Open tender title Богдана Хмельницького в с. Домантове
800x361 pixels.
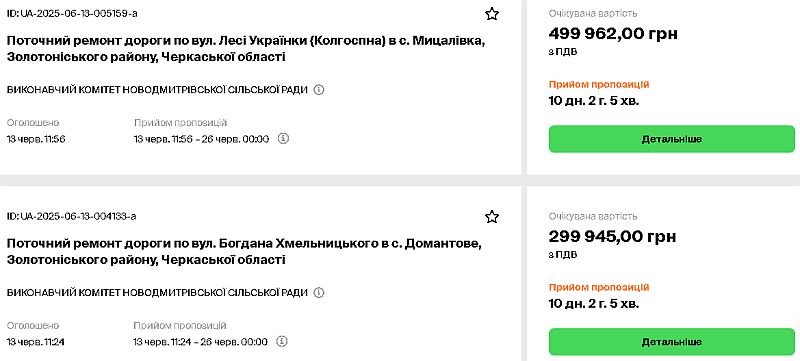pos(244,252)
